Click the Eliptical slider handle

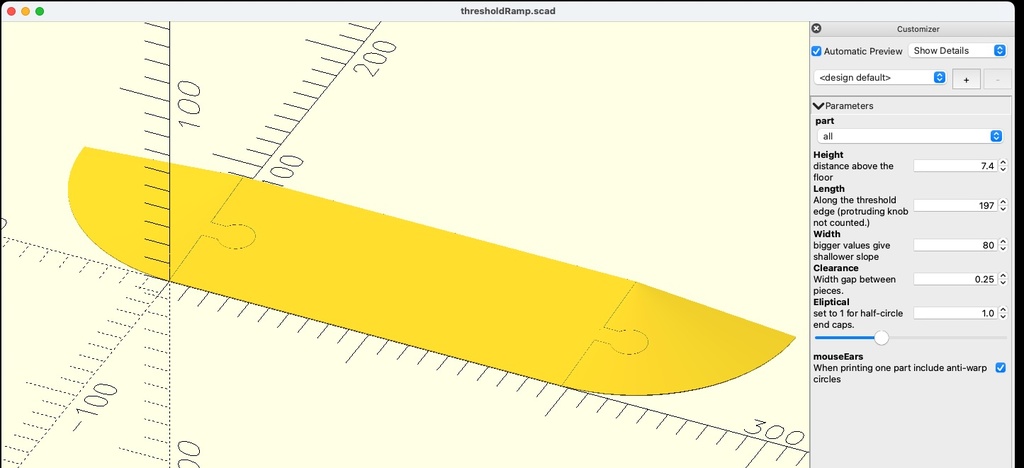pos(882,337)
